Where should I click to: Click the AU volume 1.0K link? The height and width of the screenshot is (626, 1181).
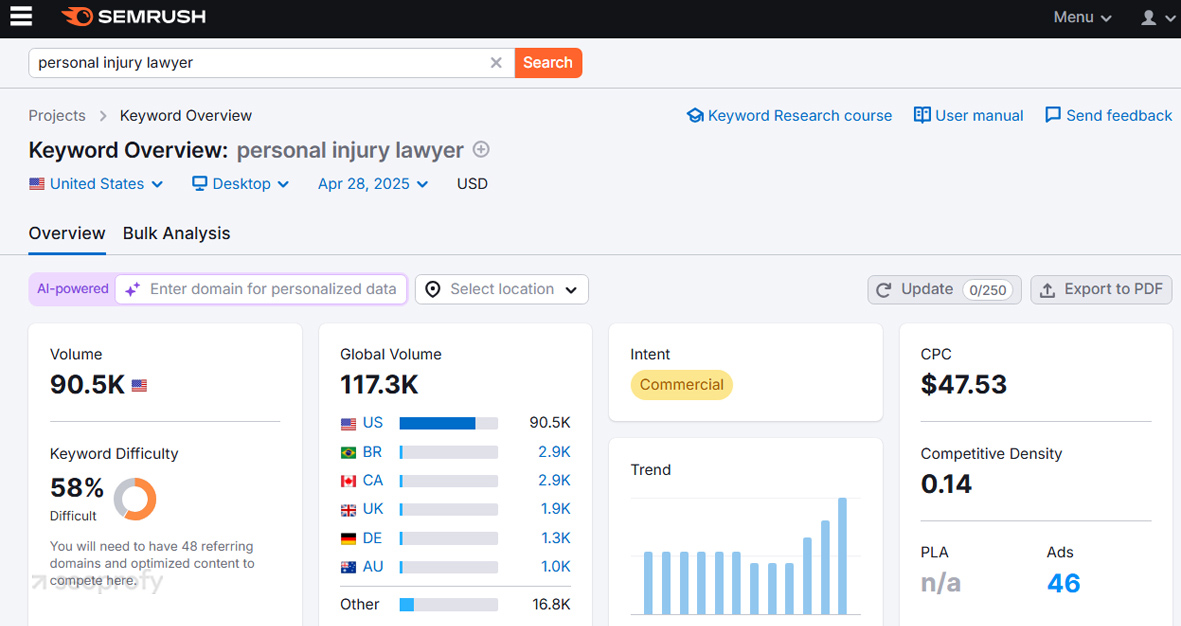(556, 566)
